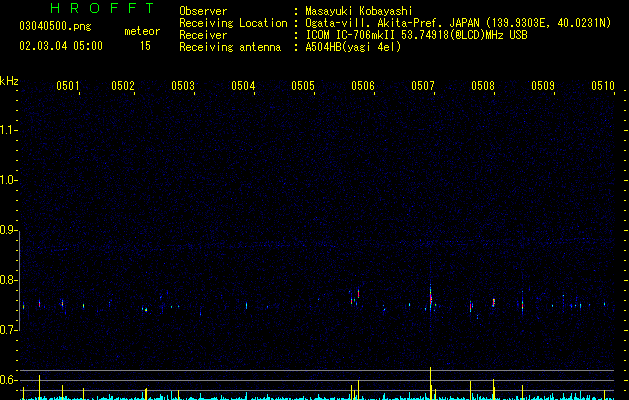Click the A504HB(yagi 4el) antenna text
This screenshot has width=629, height=400.
click(353, 47)
